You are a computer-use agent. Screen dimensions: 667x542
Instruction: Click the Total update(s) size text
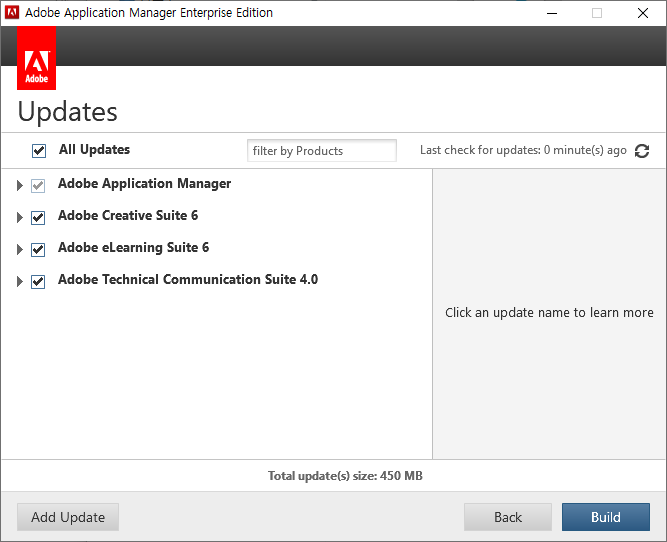click(x=345, y=476)
